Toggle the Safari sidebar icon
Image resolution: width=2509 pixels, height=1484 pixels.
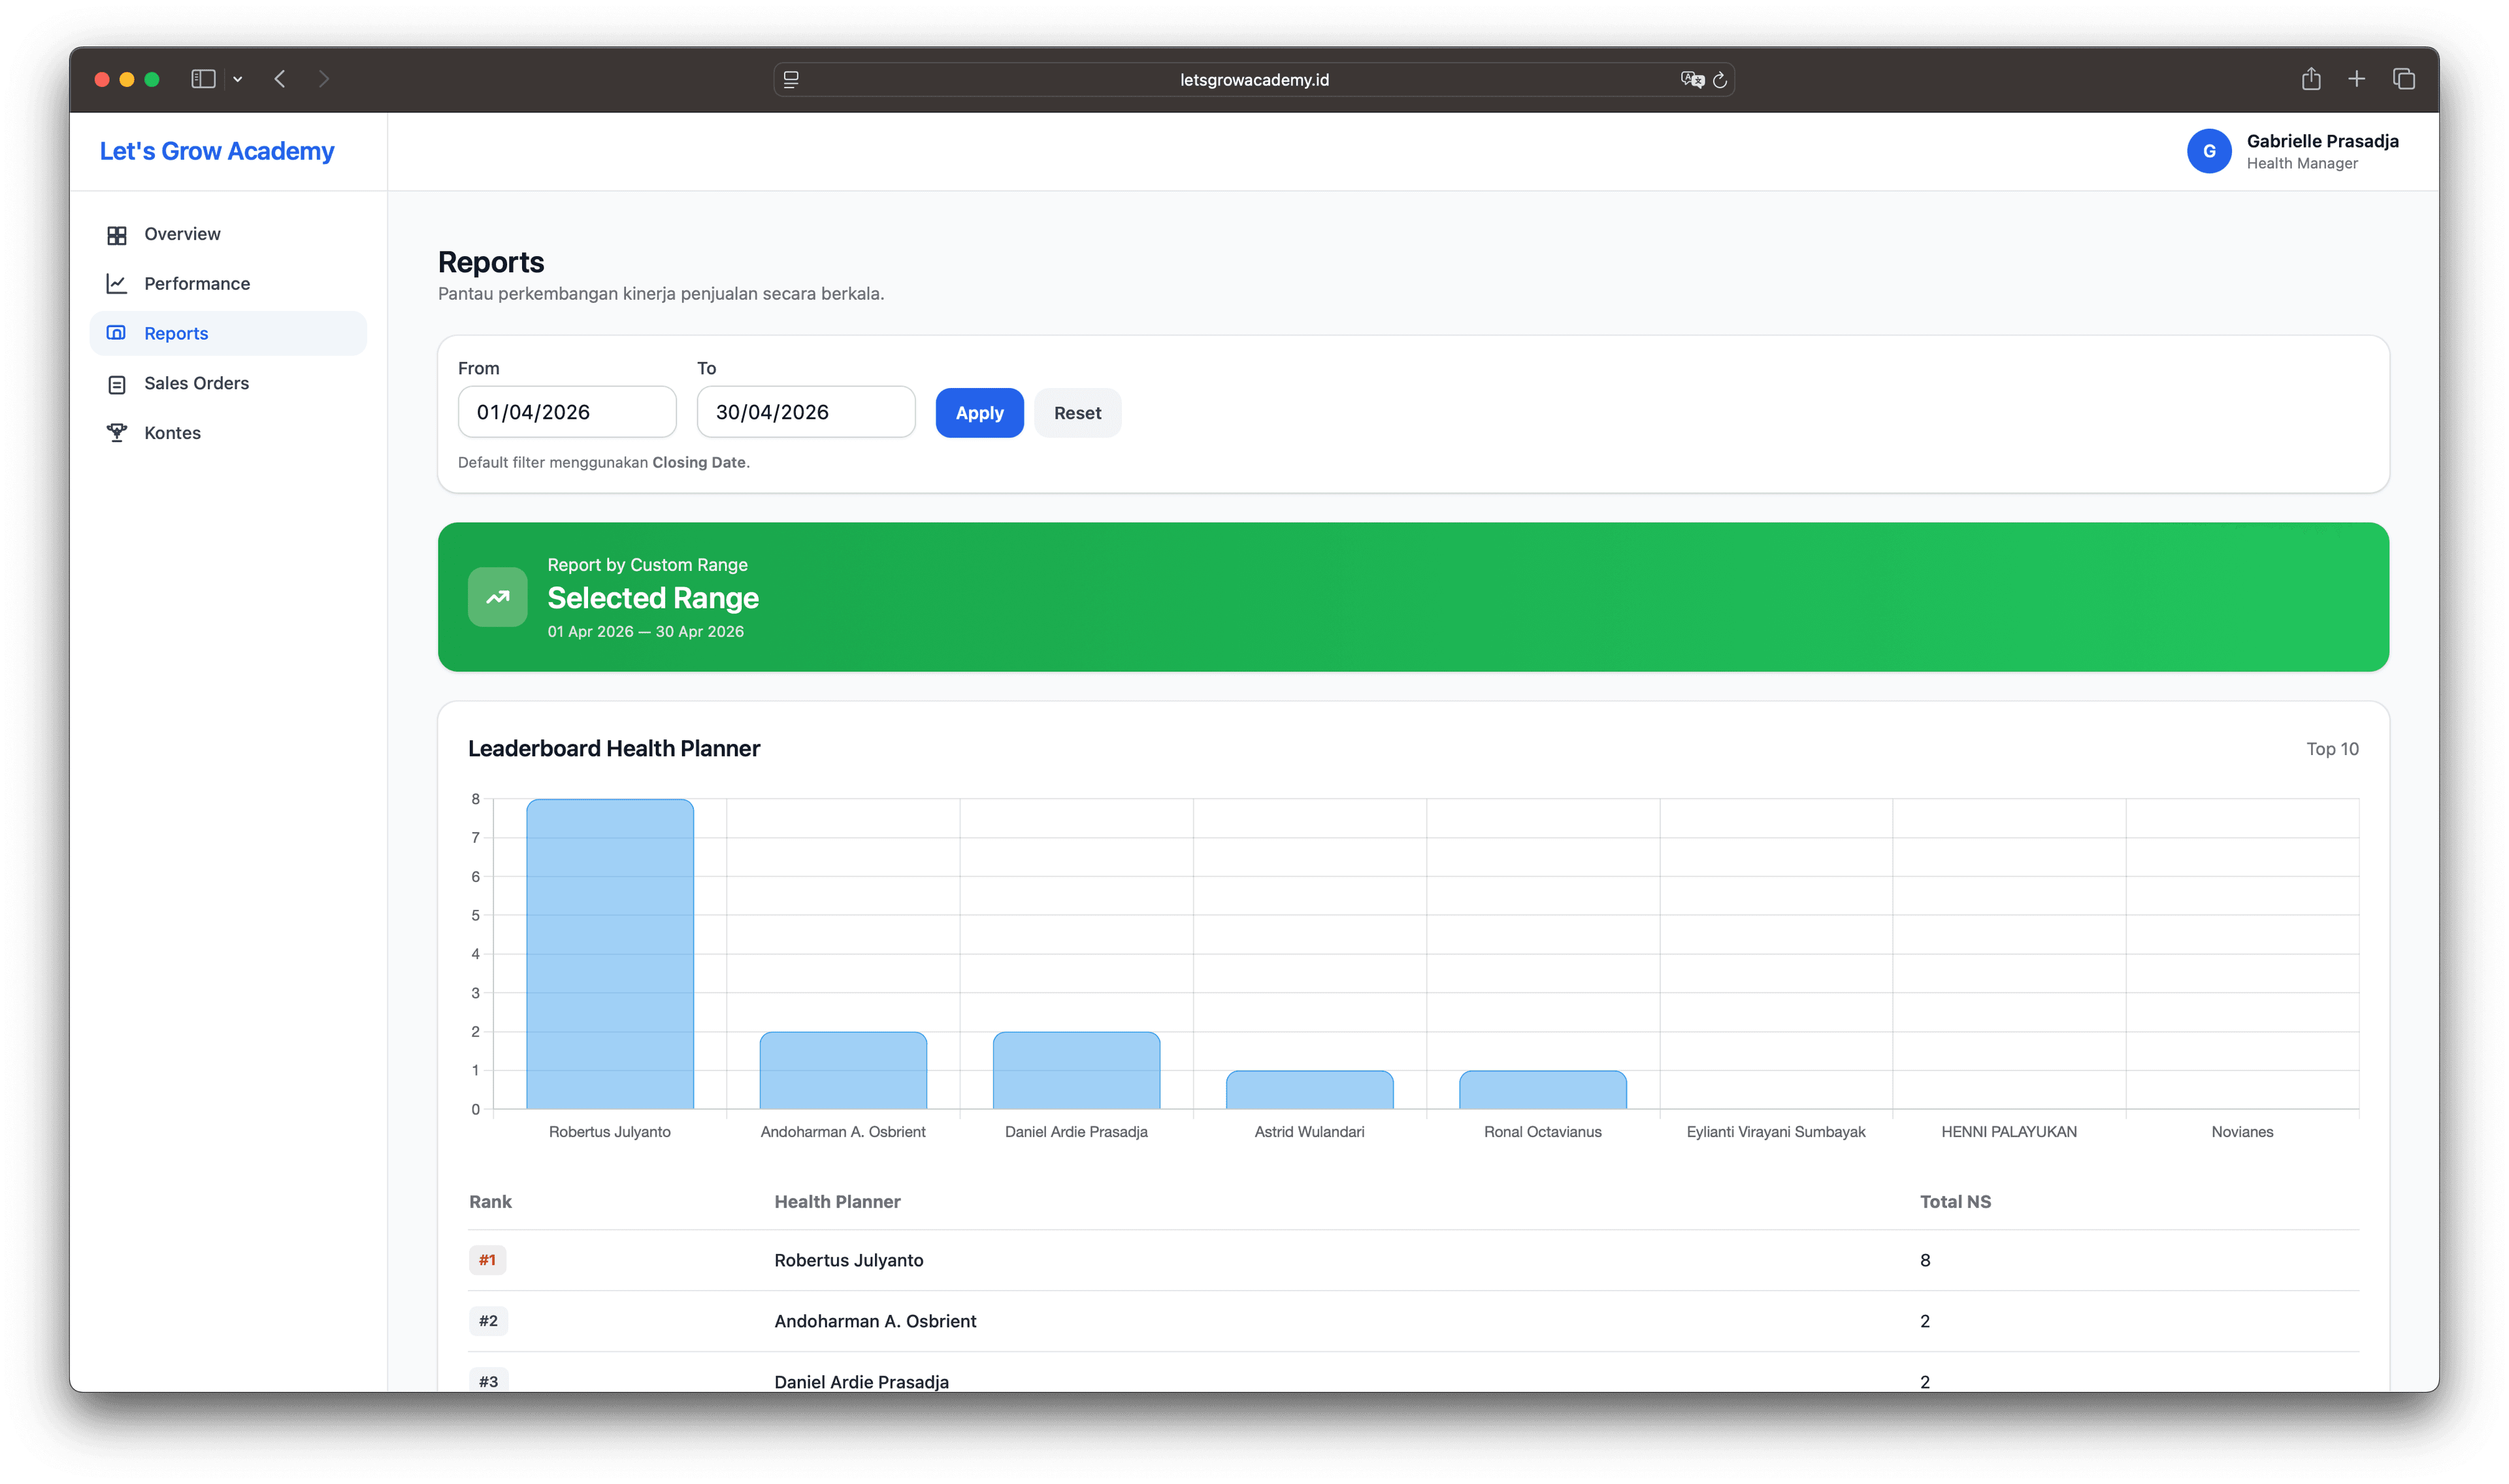point(203,79)
